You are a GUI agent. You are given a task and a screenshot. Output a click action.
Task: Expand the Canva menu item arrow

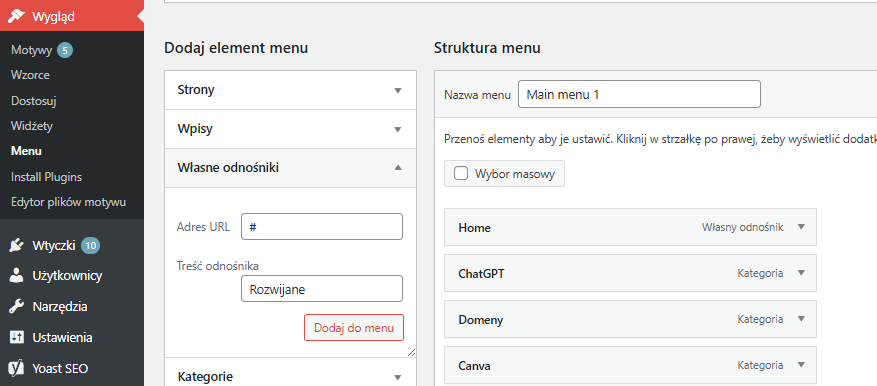(801, 365)
